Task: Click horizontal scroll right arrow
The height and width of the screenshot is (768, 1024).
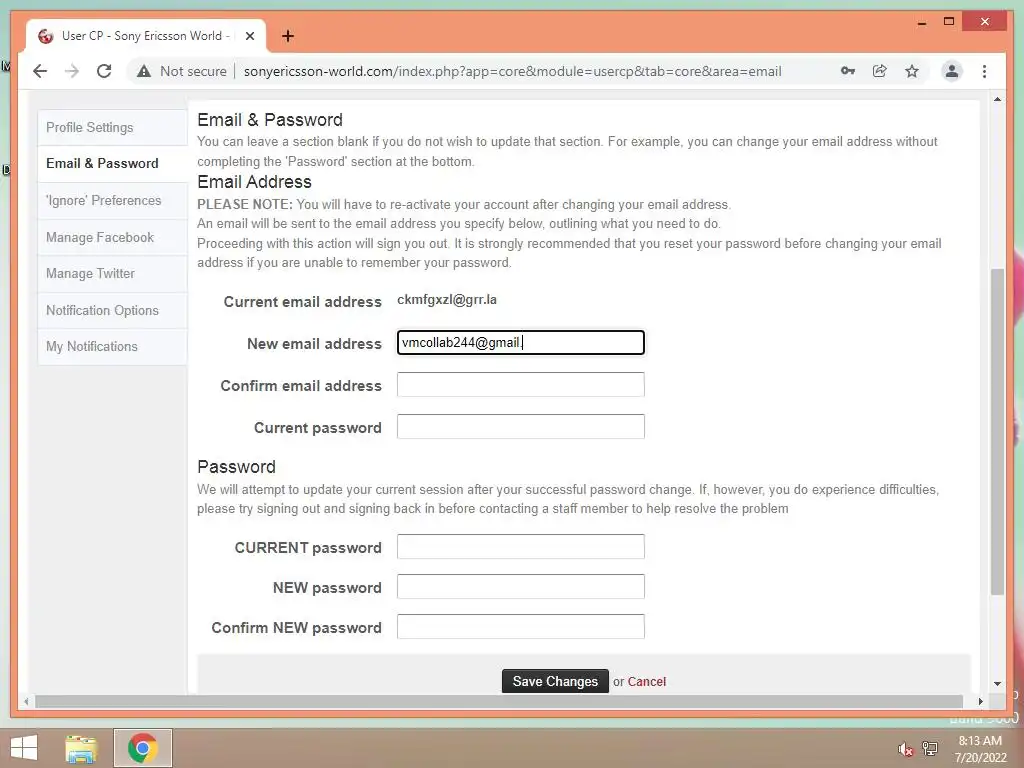Action: (x=980, y=701)
